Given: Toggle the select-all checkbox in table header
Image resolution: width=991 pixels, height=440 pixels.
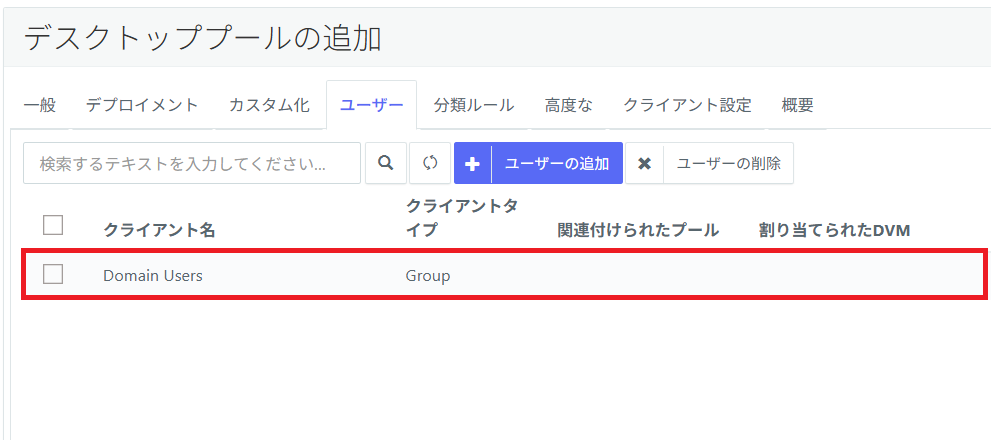Looking at the screenshot, I should point(53,224).
